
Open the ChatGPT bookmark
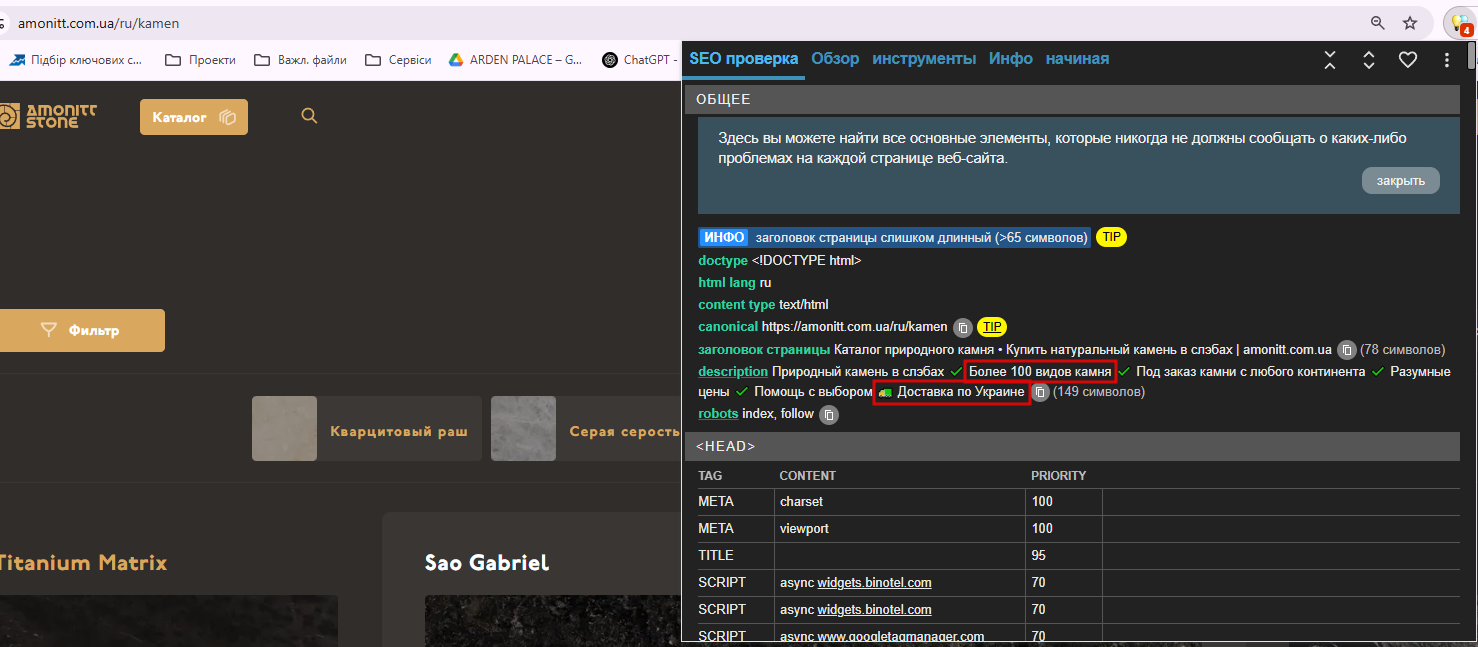641,60
